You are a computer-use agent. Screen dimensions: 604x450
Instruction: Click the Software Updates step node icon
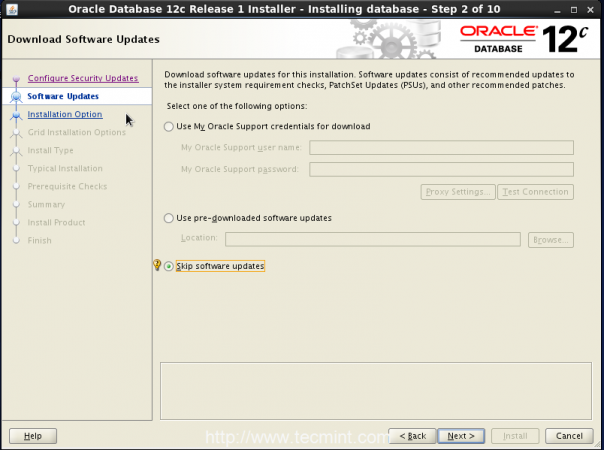tap(16, 96)
